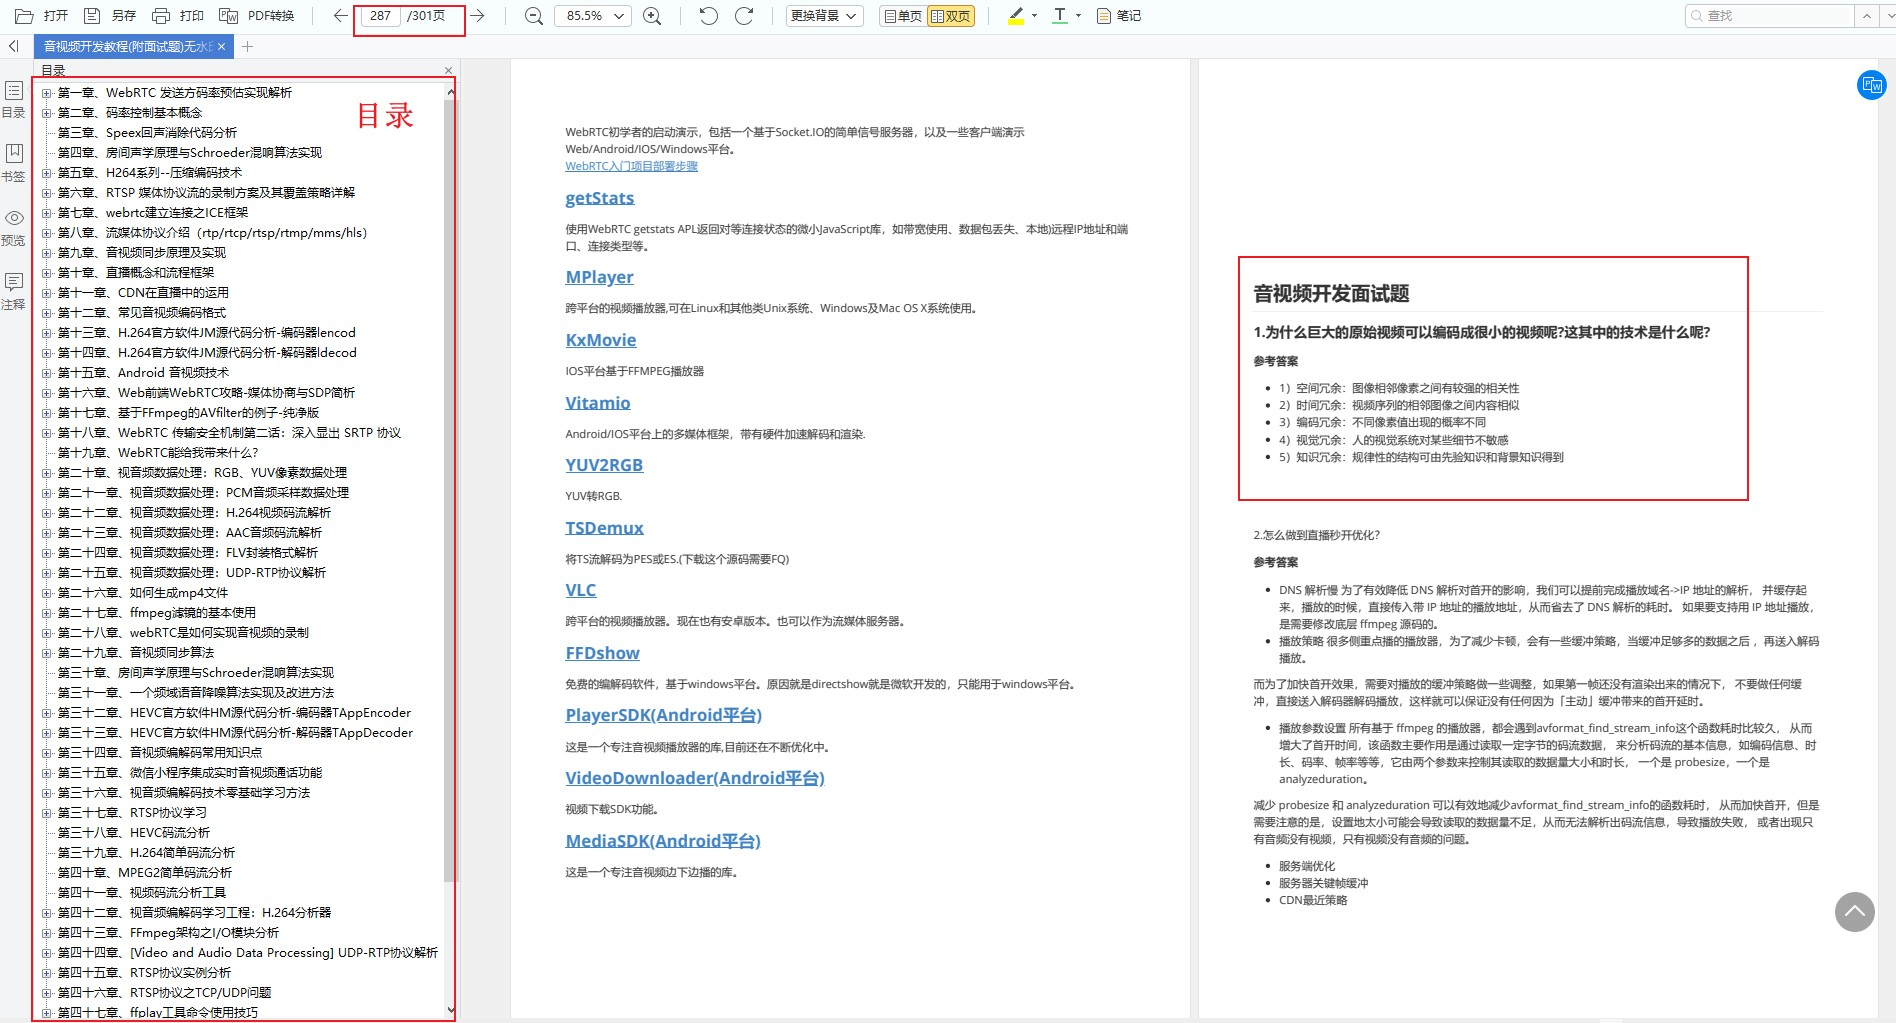Rotate the page clockwise

click(744, 16)
